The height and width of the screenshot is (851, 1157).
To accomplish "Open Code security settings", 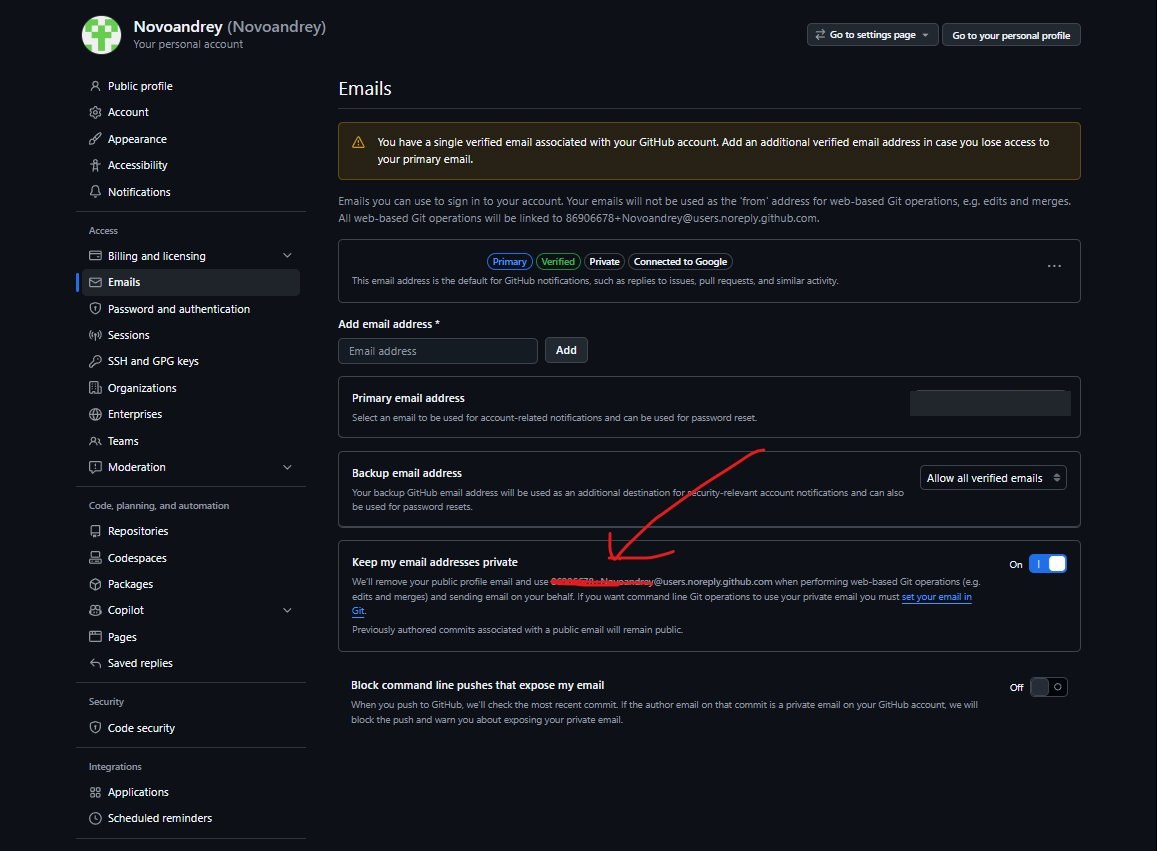I will (141, 728).
